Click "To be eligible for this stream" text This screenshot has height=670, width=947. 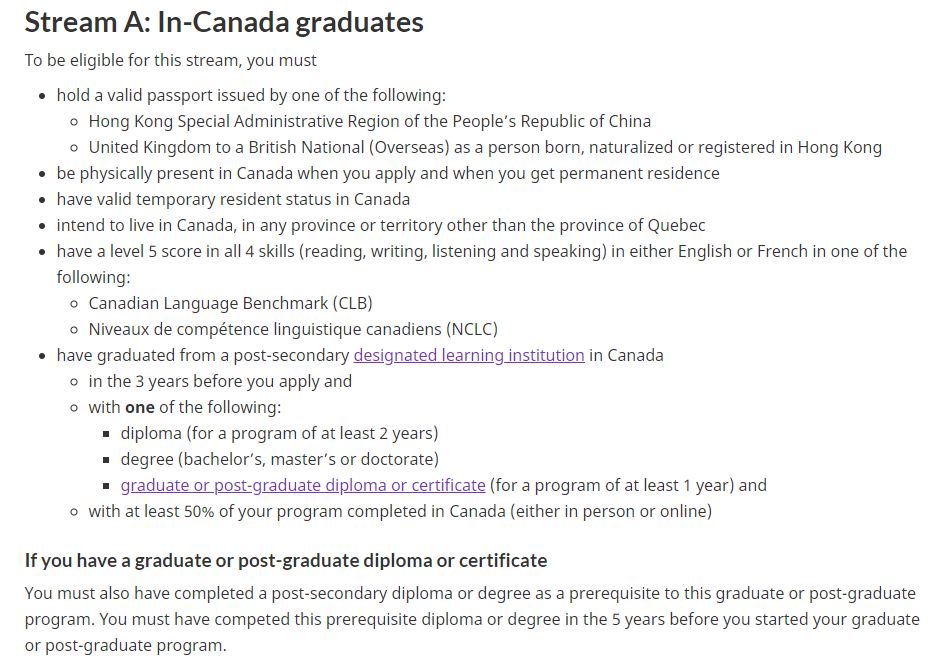(170, 60)
